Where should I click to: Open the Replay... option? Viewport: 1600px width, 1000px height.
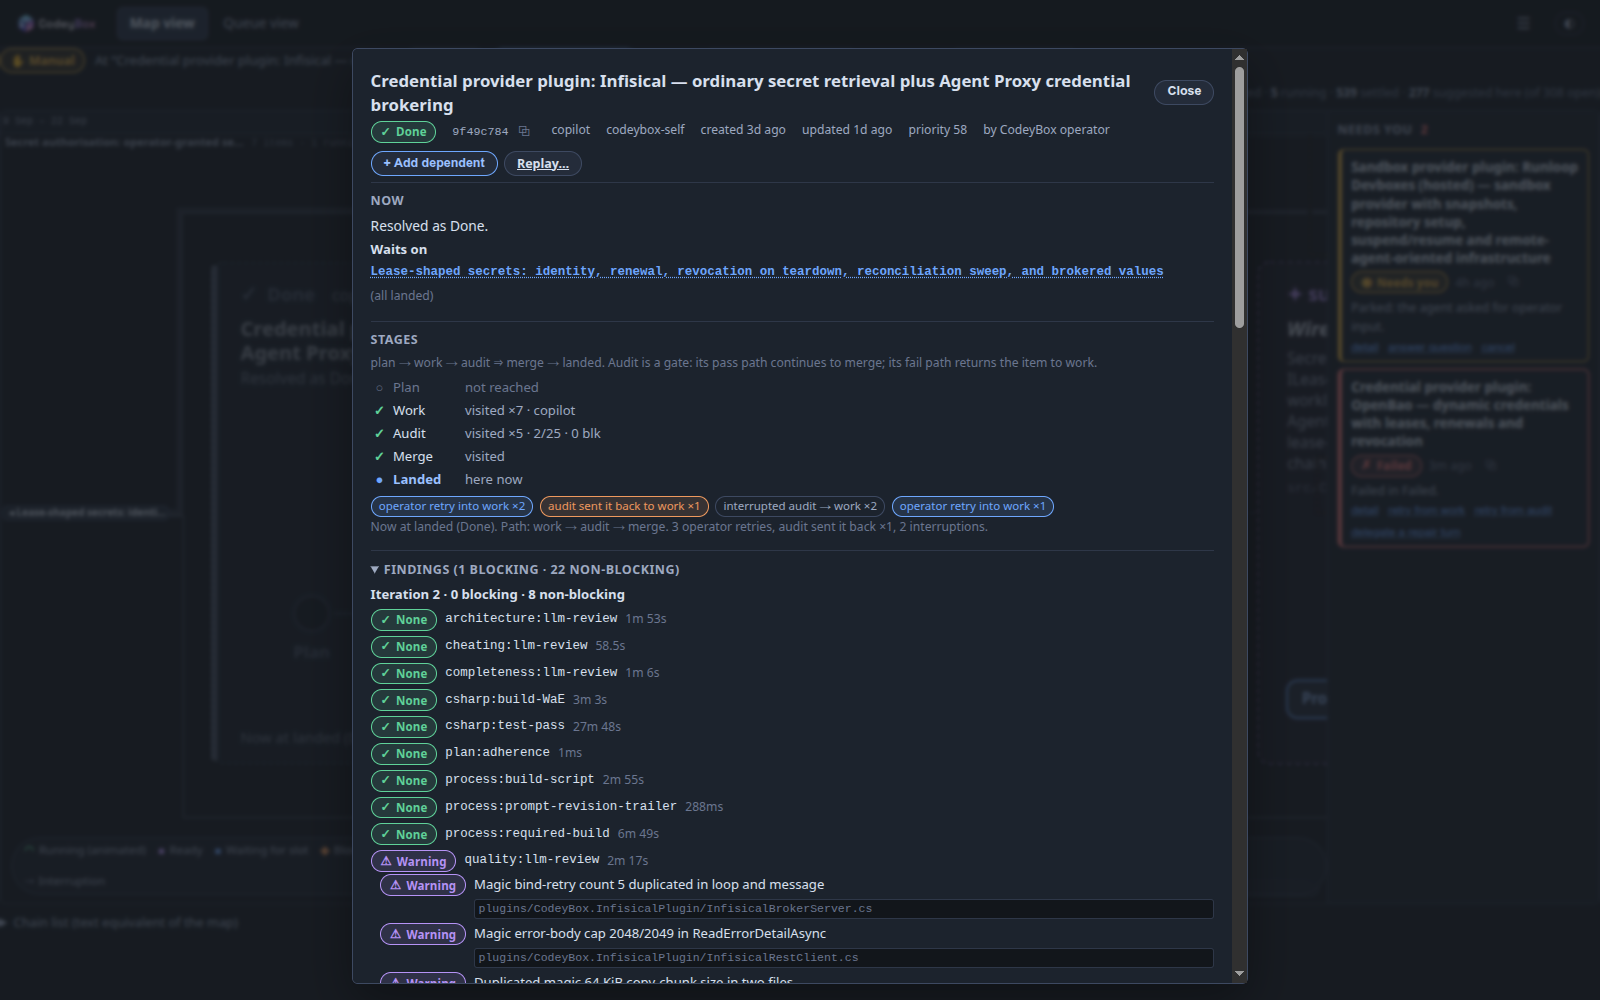[543, 164]
